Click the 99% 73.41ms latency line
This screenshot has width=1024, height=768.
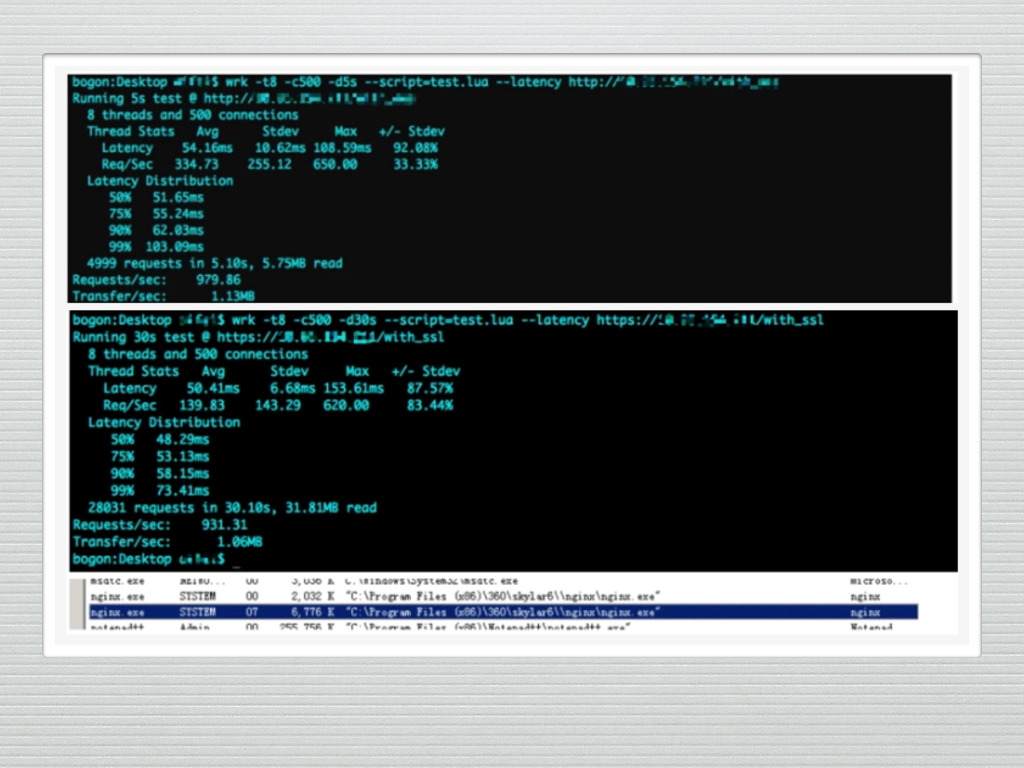(160, 490)
